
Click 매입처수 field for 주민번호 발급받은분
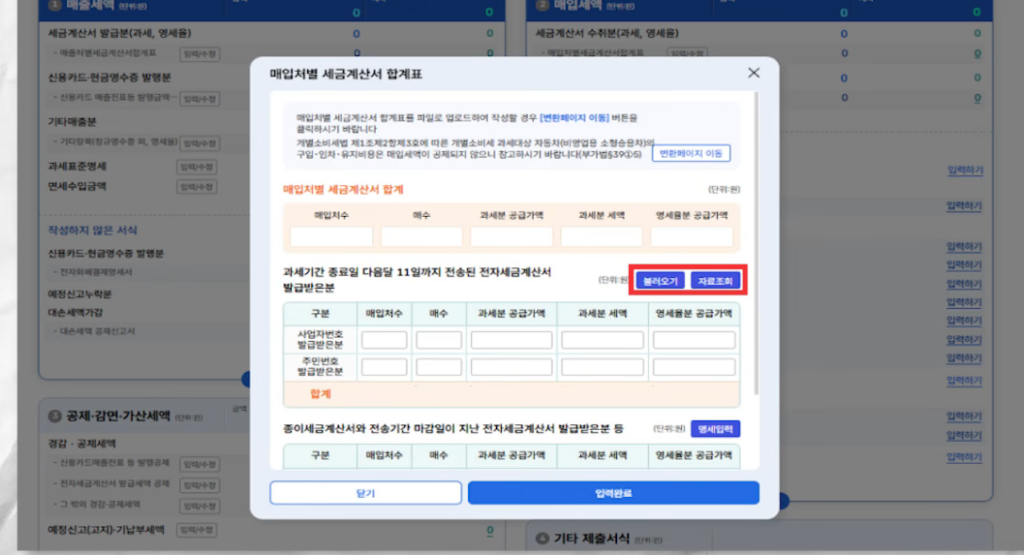point(384,367)
